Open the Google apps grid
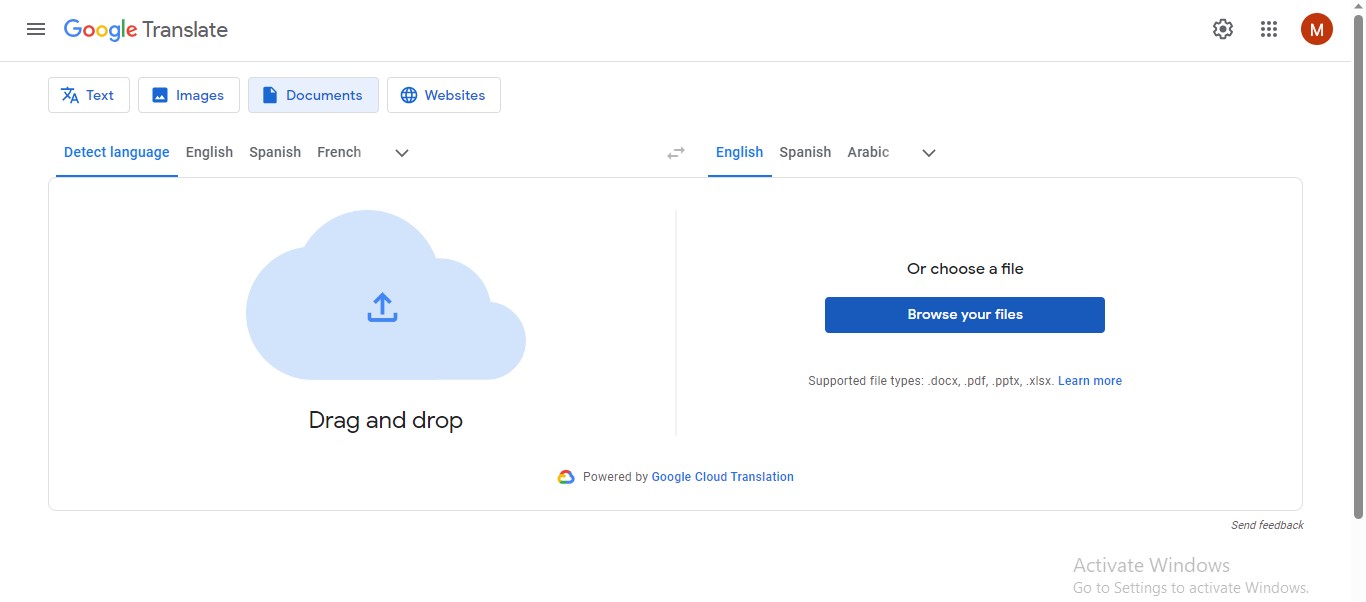 click(x=1269, y=29)
